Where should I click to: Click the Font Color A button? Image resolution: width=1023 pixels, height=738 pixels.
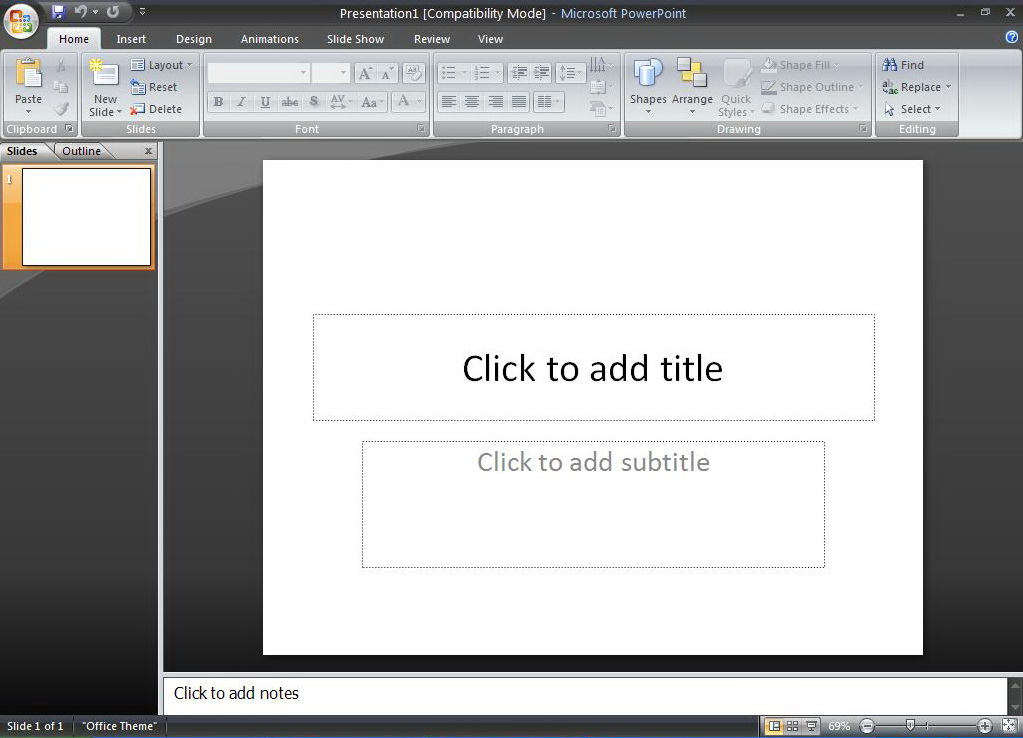pyautogui.click(x=403, y=102)
